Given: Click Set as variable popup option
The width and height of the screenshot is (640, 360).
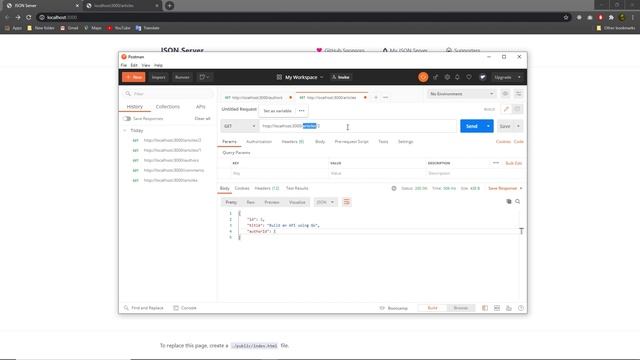Looking at the screenshot, I should click(278, 111).
